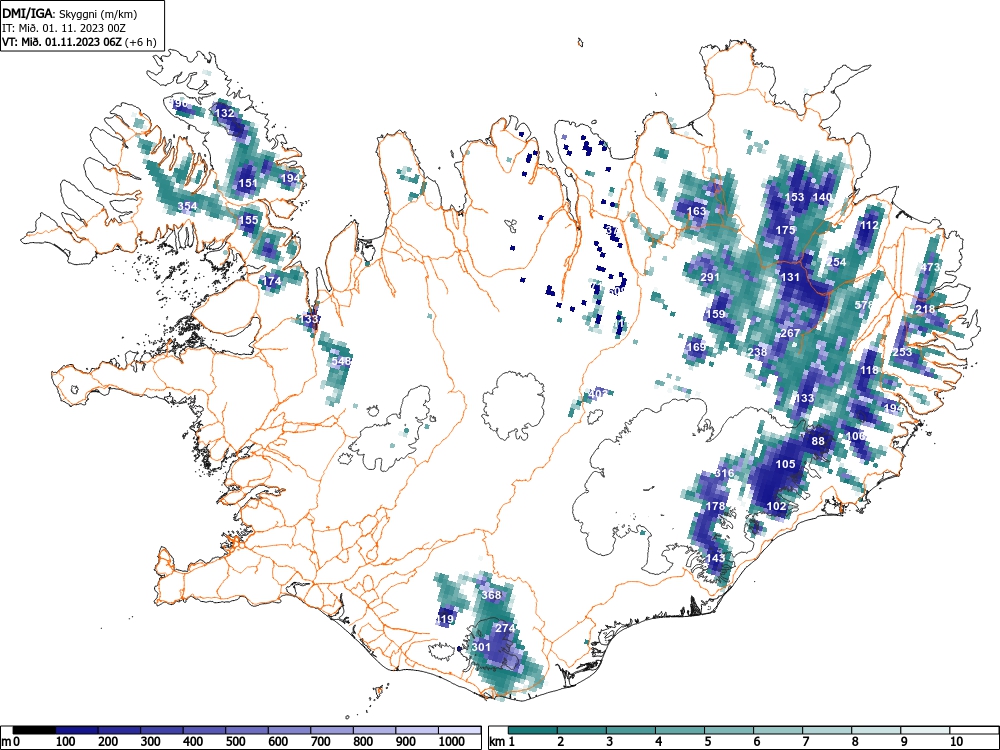Image resolution: width=1000 pixels, height=750 pixels.
Task: Click the '159' visibility value
Action: pos(716,314)
